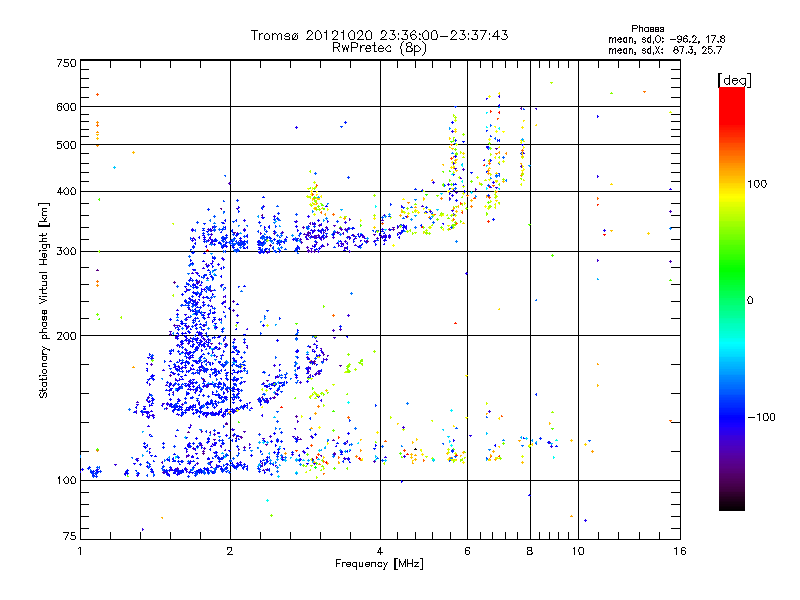Click the y-axis "100" km tick label
Viewport: 800px width, 600px height.
[66, 481]
